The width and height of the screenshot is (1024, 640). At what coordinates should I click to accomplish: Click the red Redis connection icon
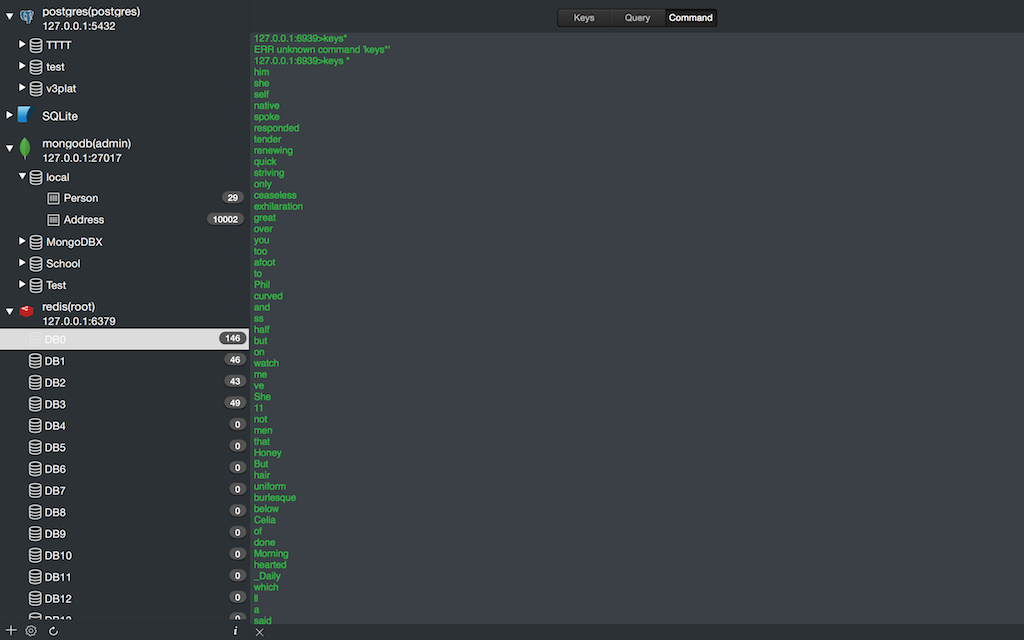point(26,311)
